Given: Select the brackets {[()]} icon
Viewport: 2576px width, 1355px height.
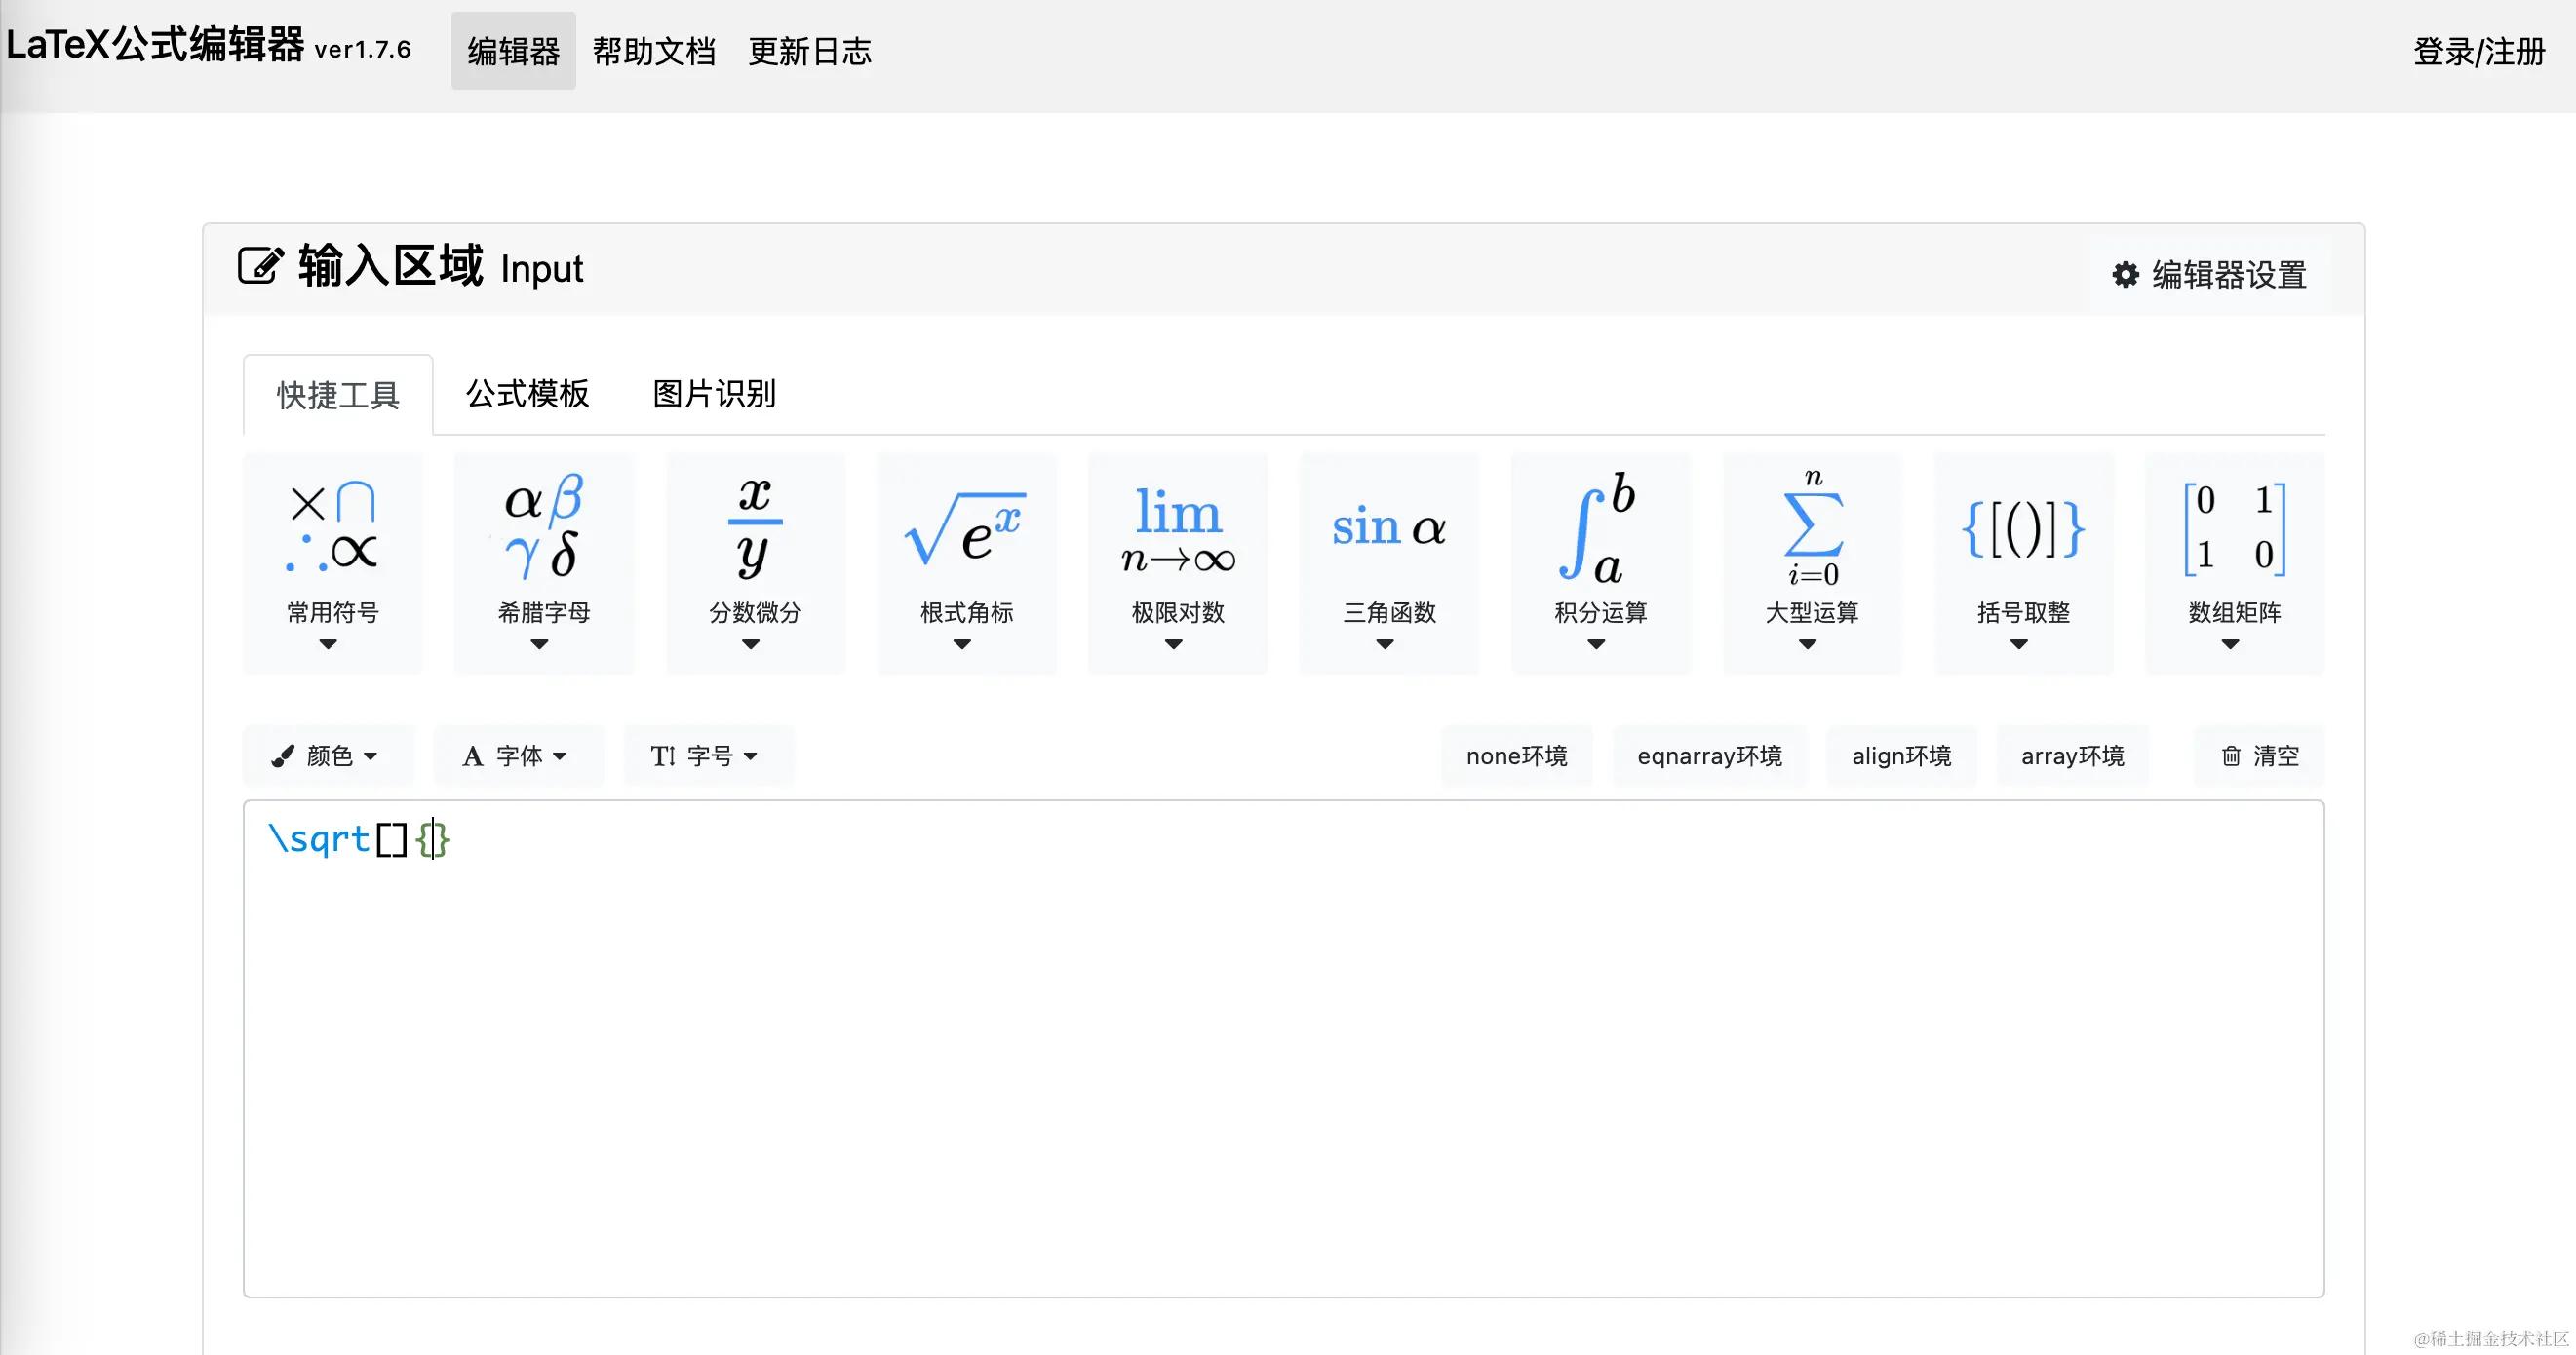Looking at the screenshot, I should 2023,529.
